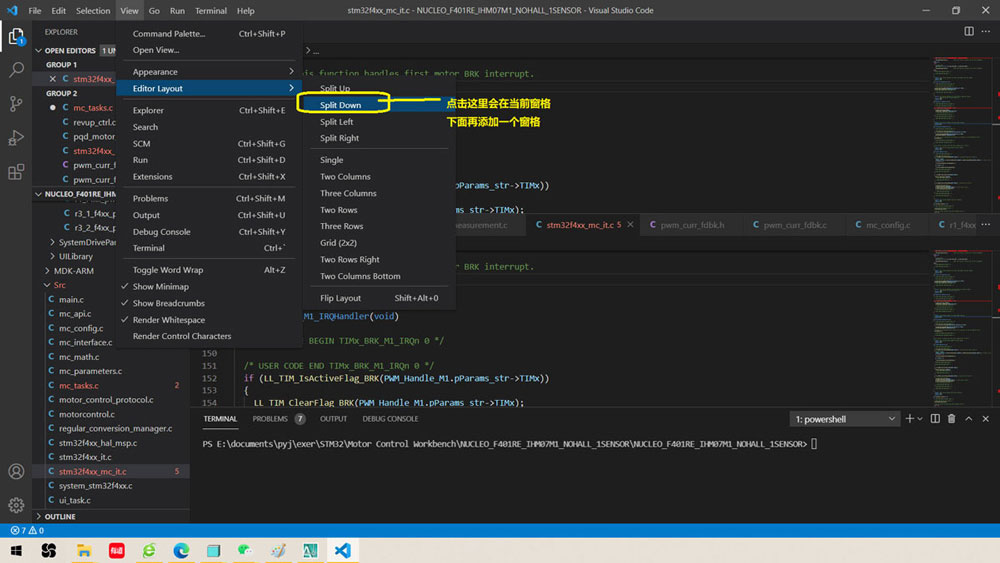
Task: Close stm32f4xx file in Group 1
Action: (x=53, y=79)
